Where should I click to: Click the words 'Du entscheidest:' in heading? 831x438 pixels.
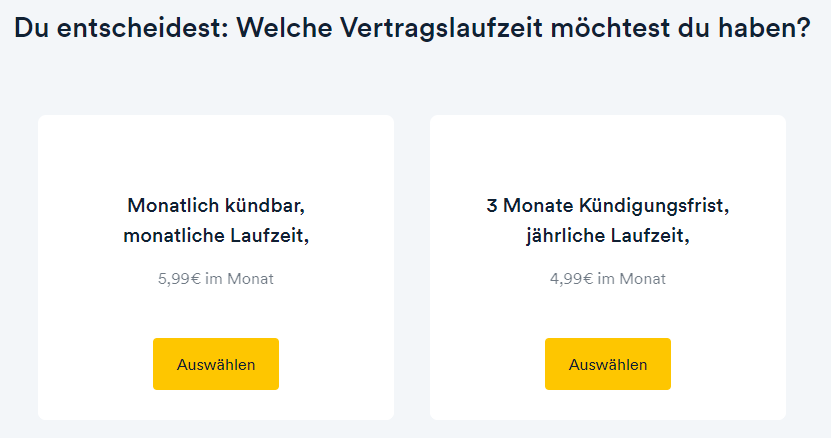[121, 28]
